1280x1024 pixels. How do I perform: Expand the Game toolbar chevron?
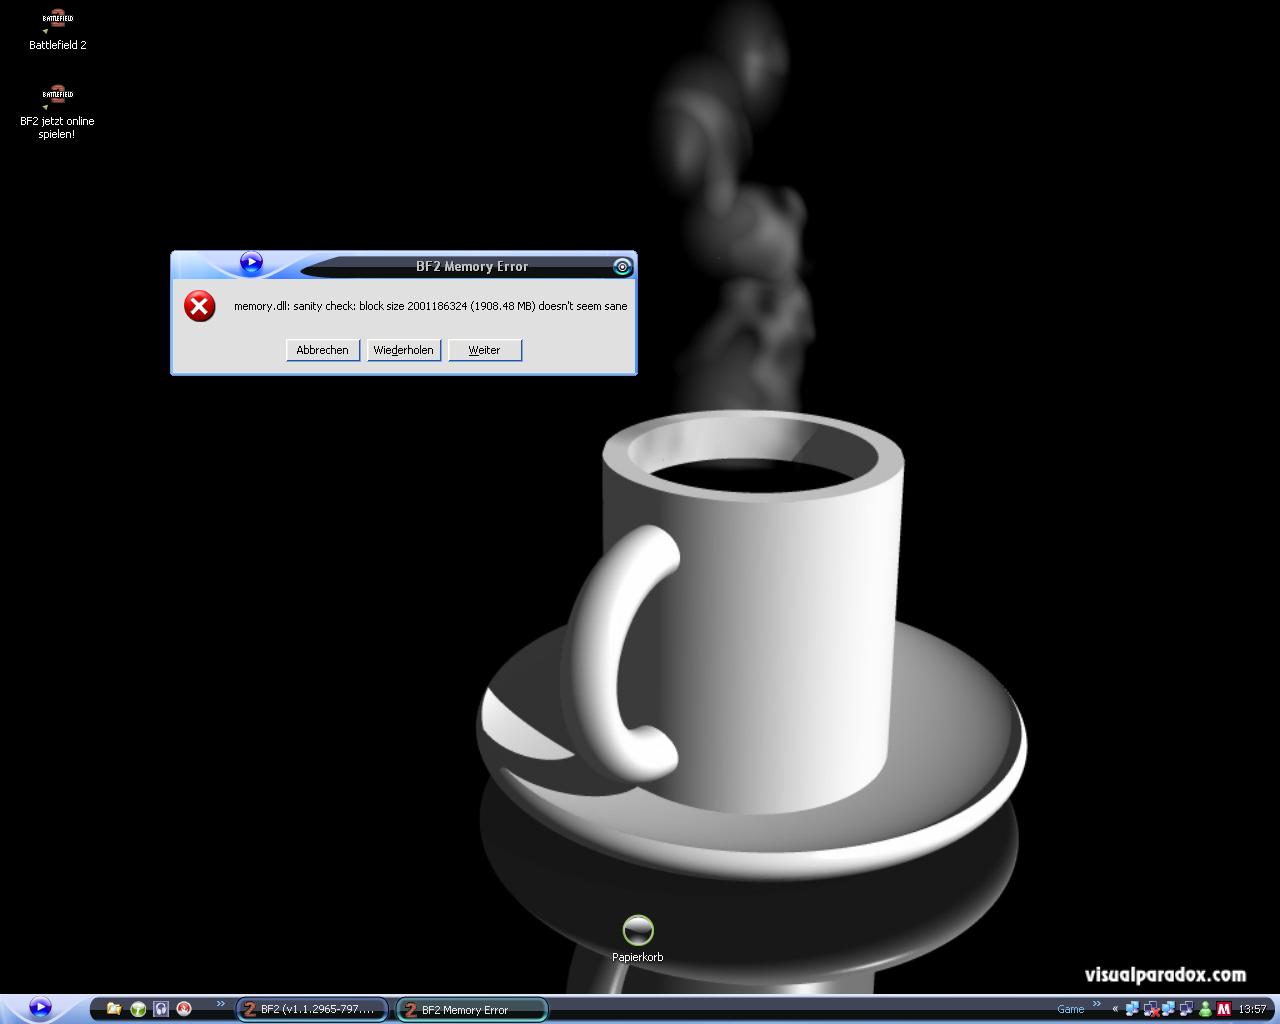pyautogui.click(x=1096, y=1005)
